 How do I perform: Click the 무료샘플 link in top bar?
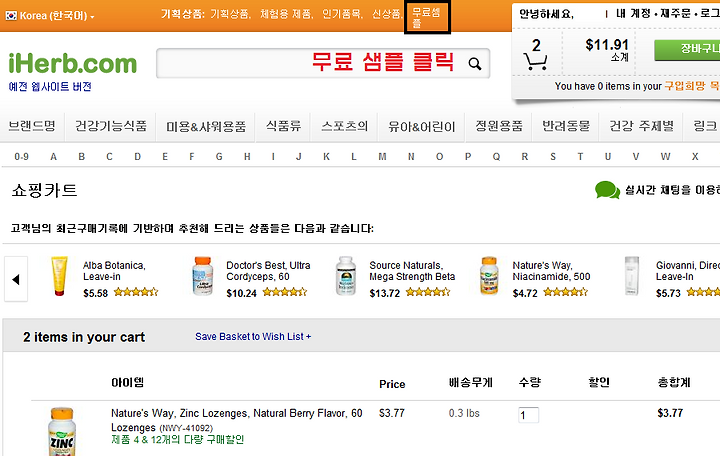426,17
